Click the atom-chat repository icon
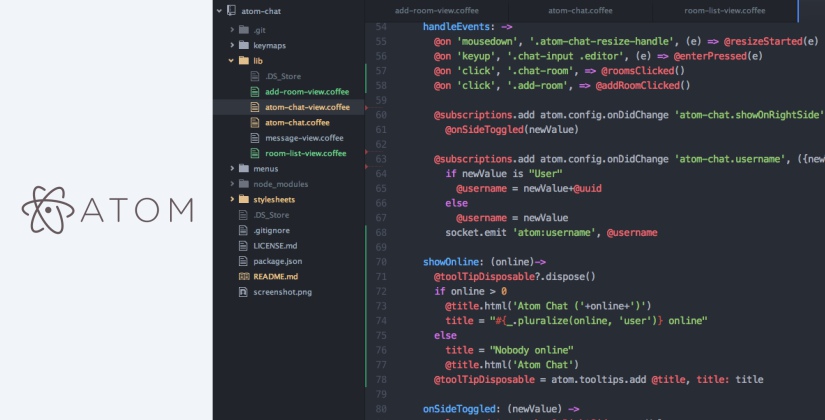 (x=232, y=12)
